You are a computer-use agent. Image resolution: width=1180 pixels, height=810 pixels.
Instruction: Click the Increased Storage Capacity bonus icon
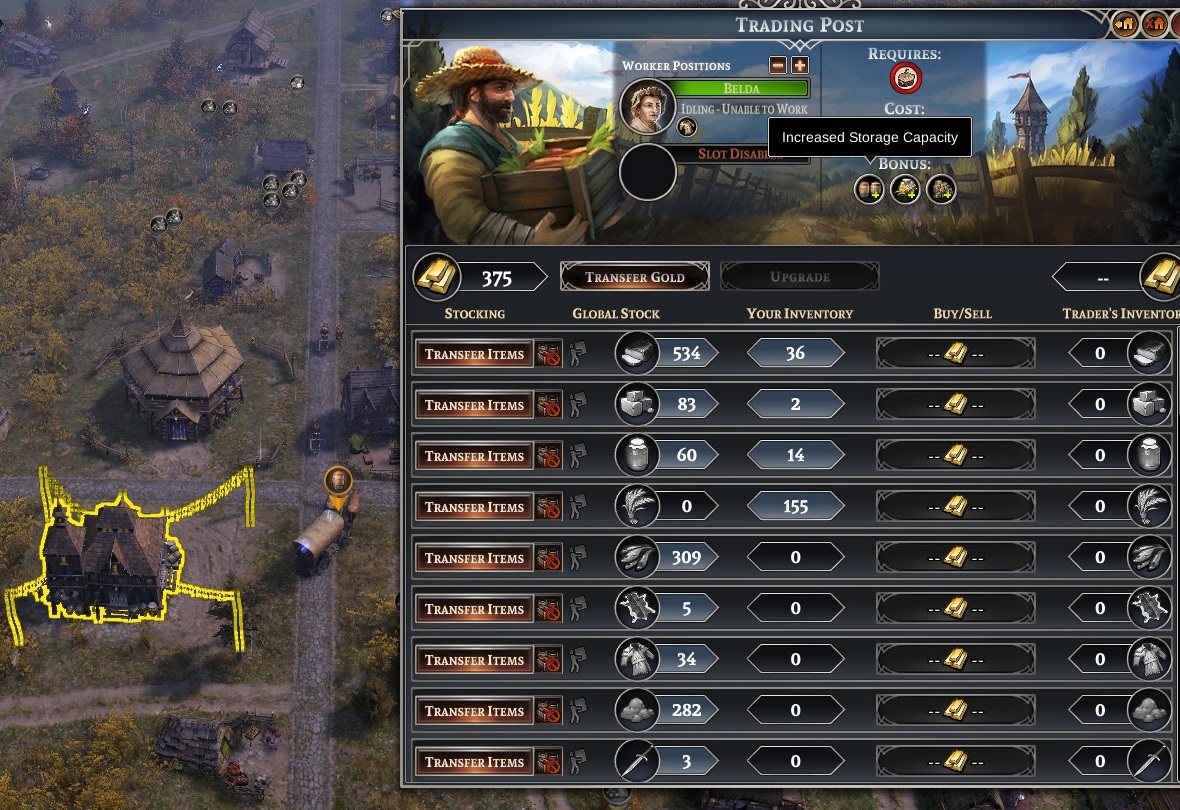pos(869,189)
